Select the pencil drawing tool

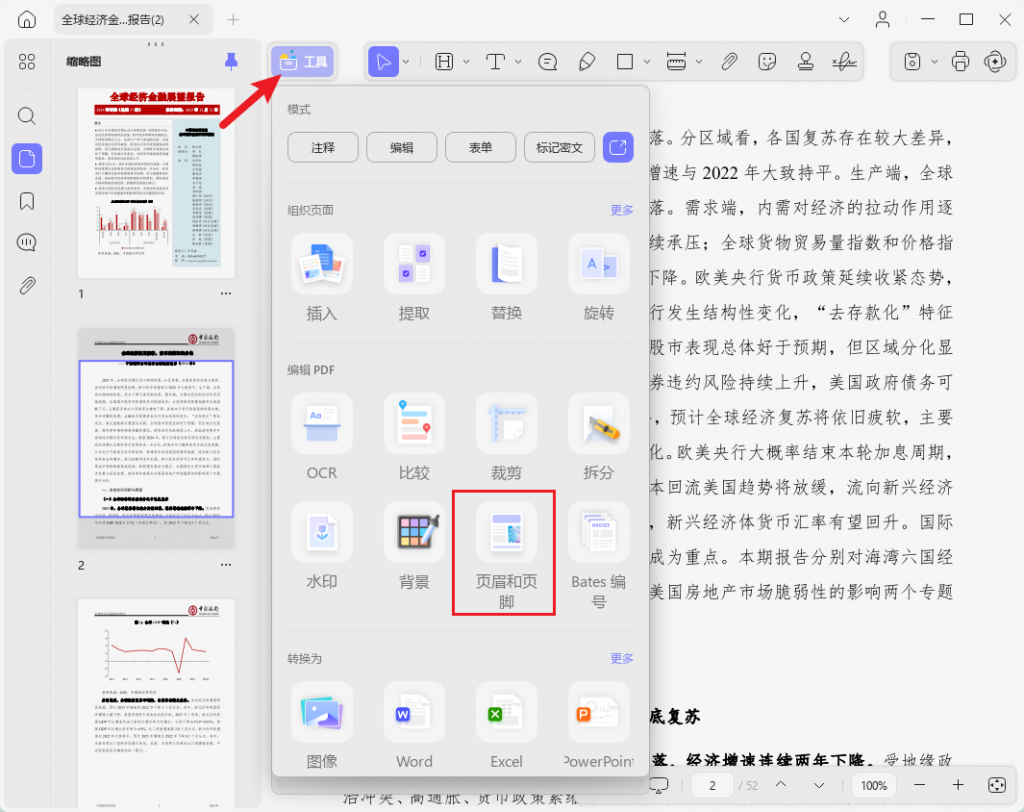[x=586, y=61]
